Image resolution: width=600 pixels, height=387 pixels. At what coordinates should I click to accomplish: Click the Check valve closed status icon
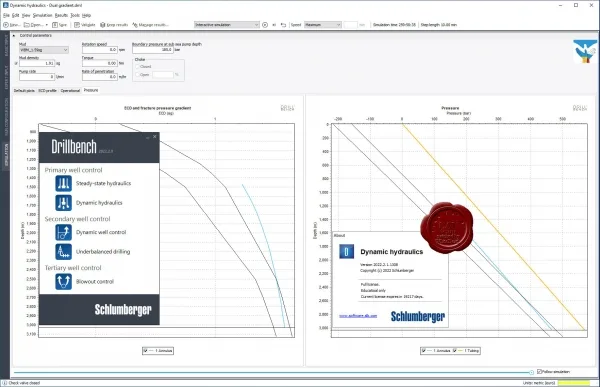(5, 383)
